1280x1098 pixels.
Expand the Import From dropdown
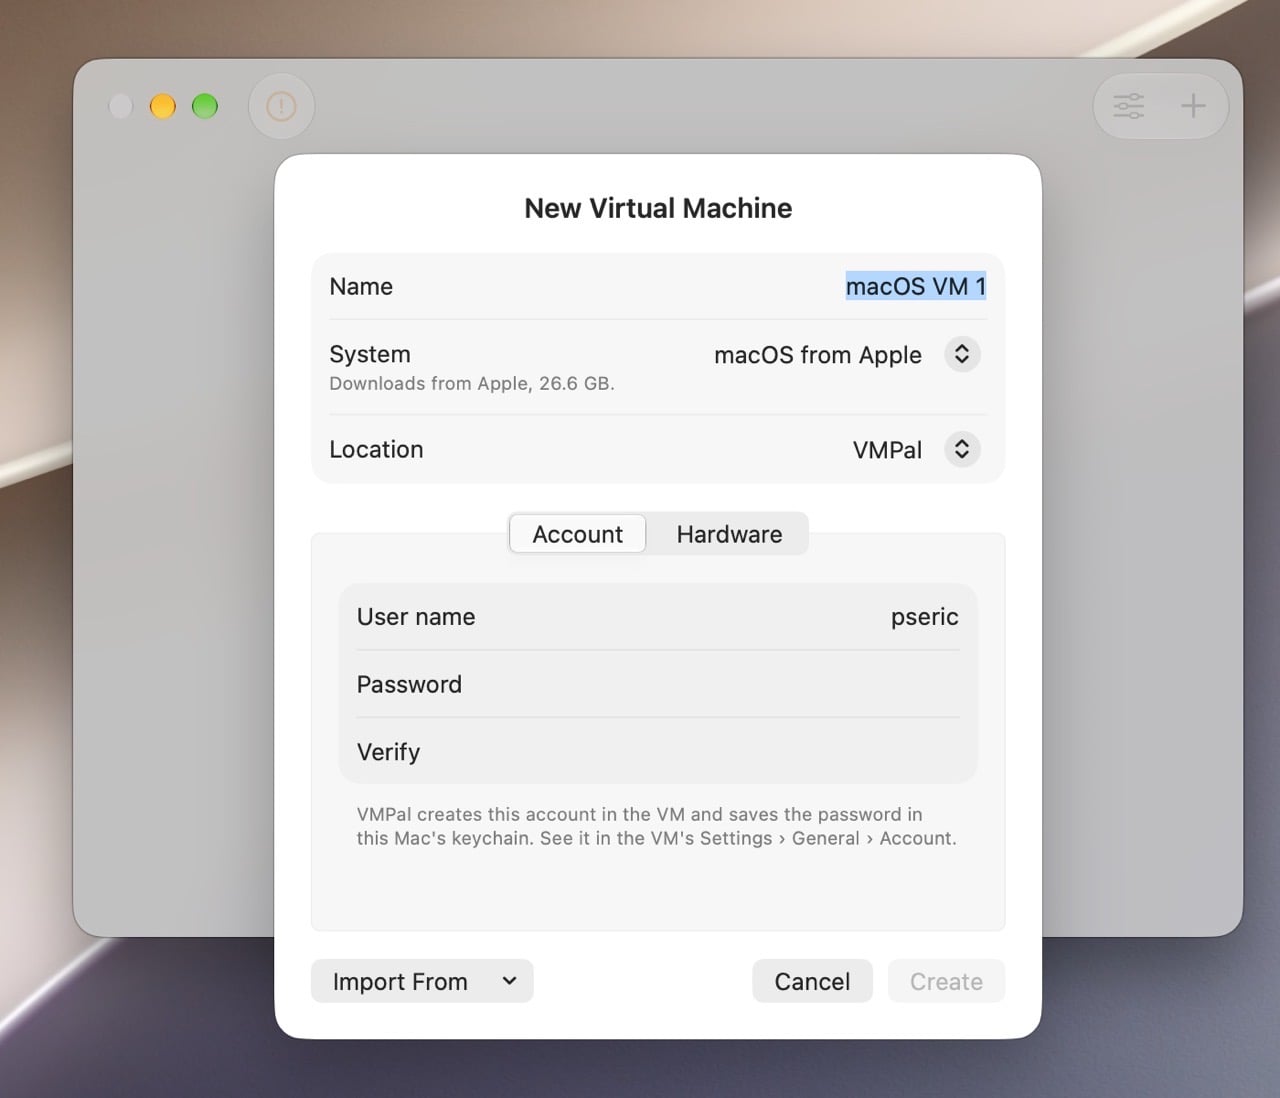(x=422, y=981)
